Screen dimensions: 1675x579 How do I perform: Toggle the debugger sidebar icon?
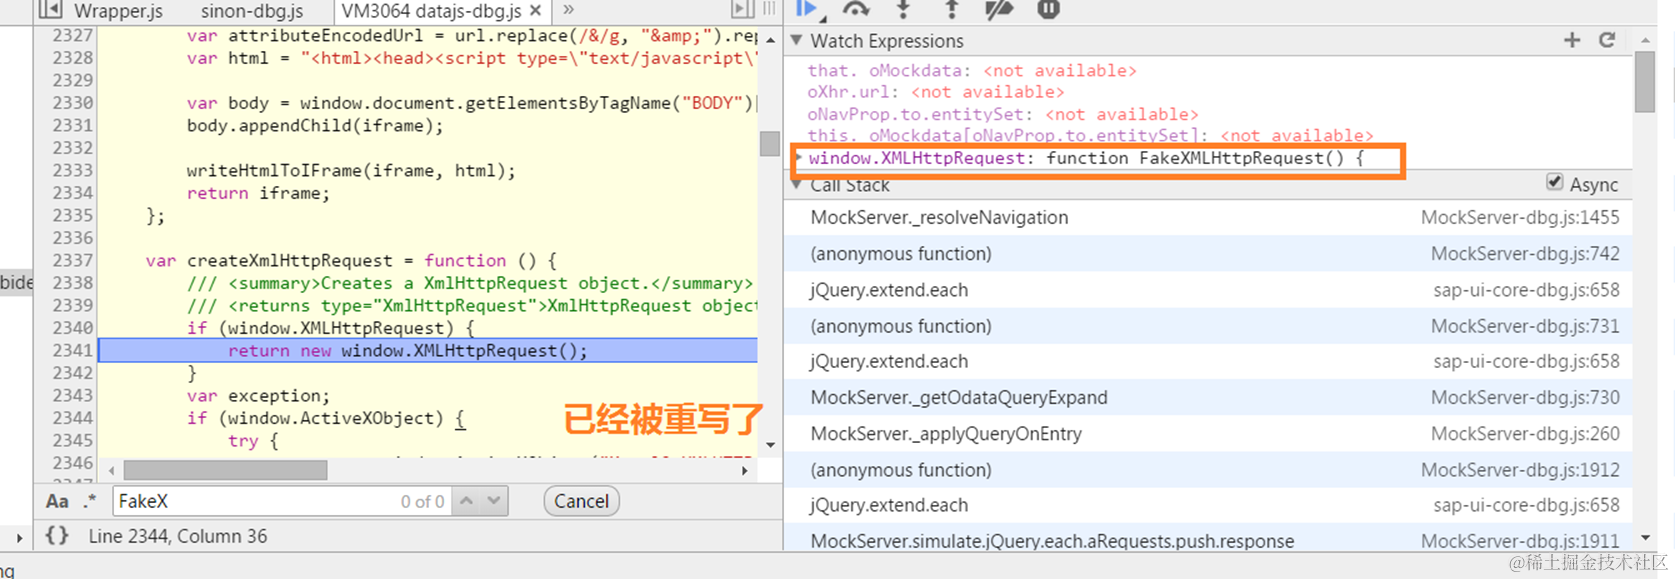tap(741, 10)
